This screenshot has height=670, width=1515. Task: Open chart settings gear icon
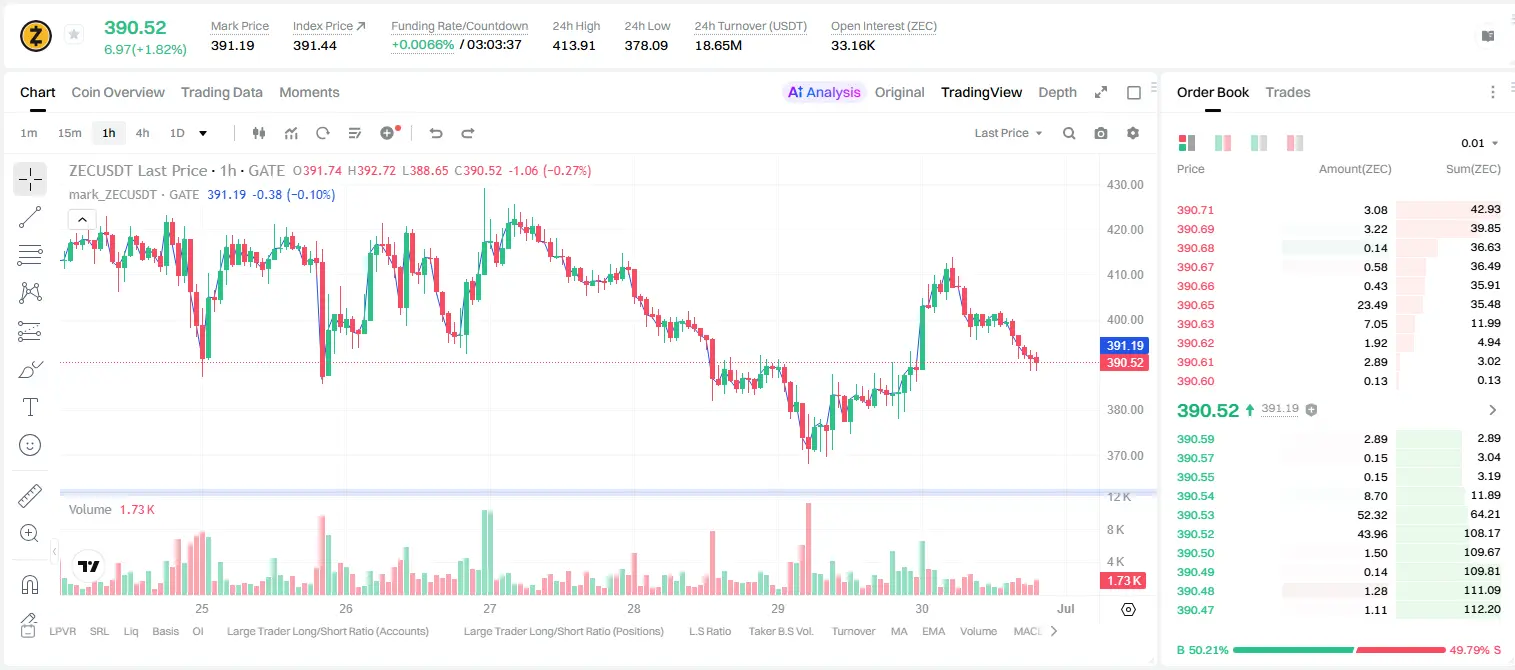(1133, 133)
